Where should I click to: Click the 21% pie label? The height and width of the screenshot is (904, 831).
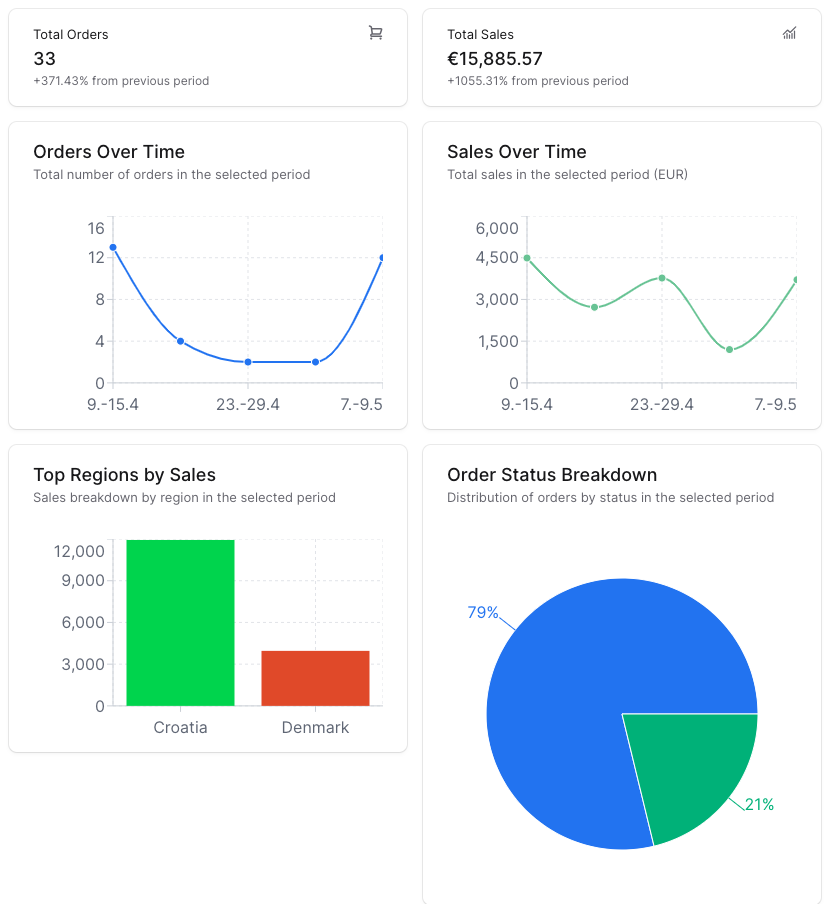(x=759, y=804)
